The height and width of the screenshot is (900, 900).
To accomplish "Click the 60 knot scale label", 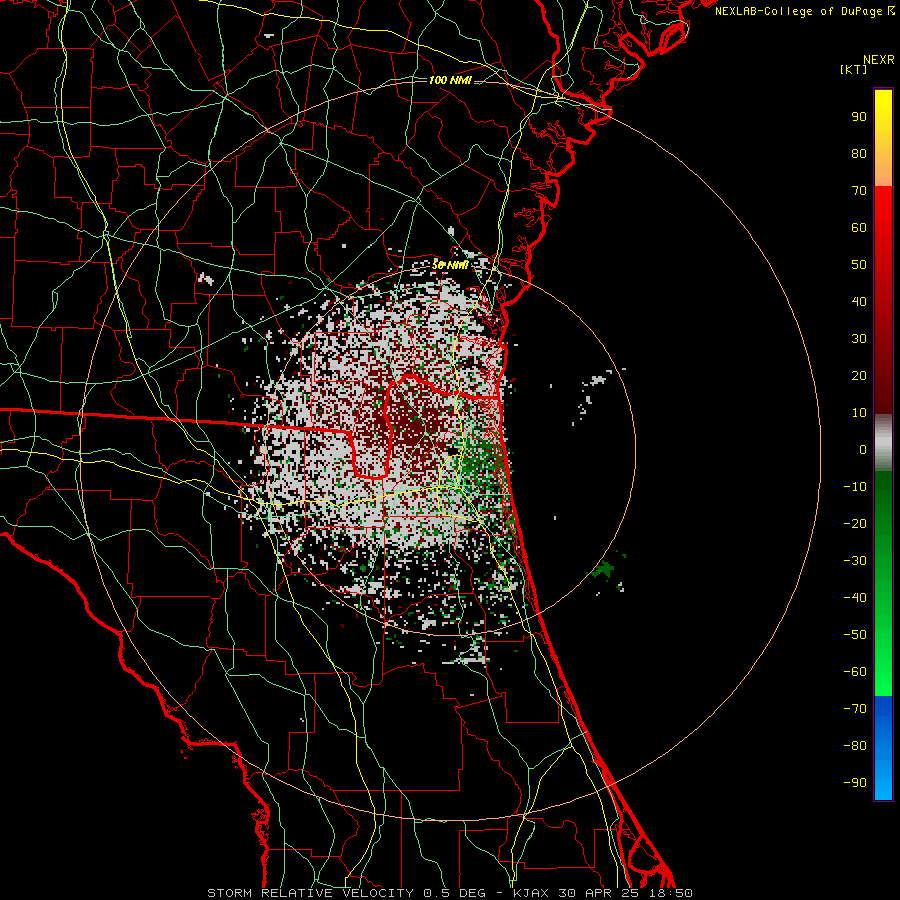I will point(859,228).
